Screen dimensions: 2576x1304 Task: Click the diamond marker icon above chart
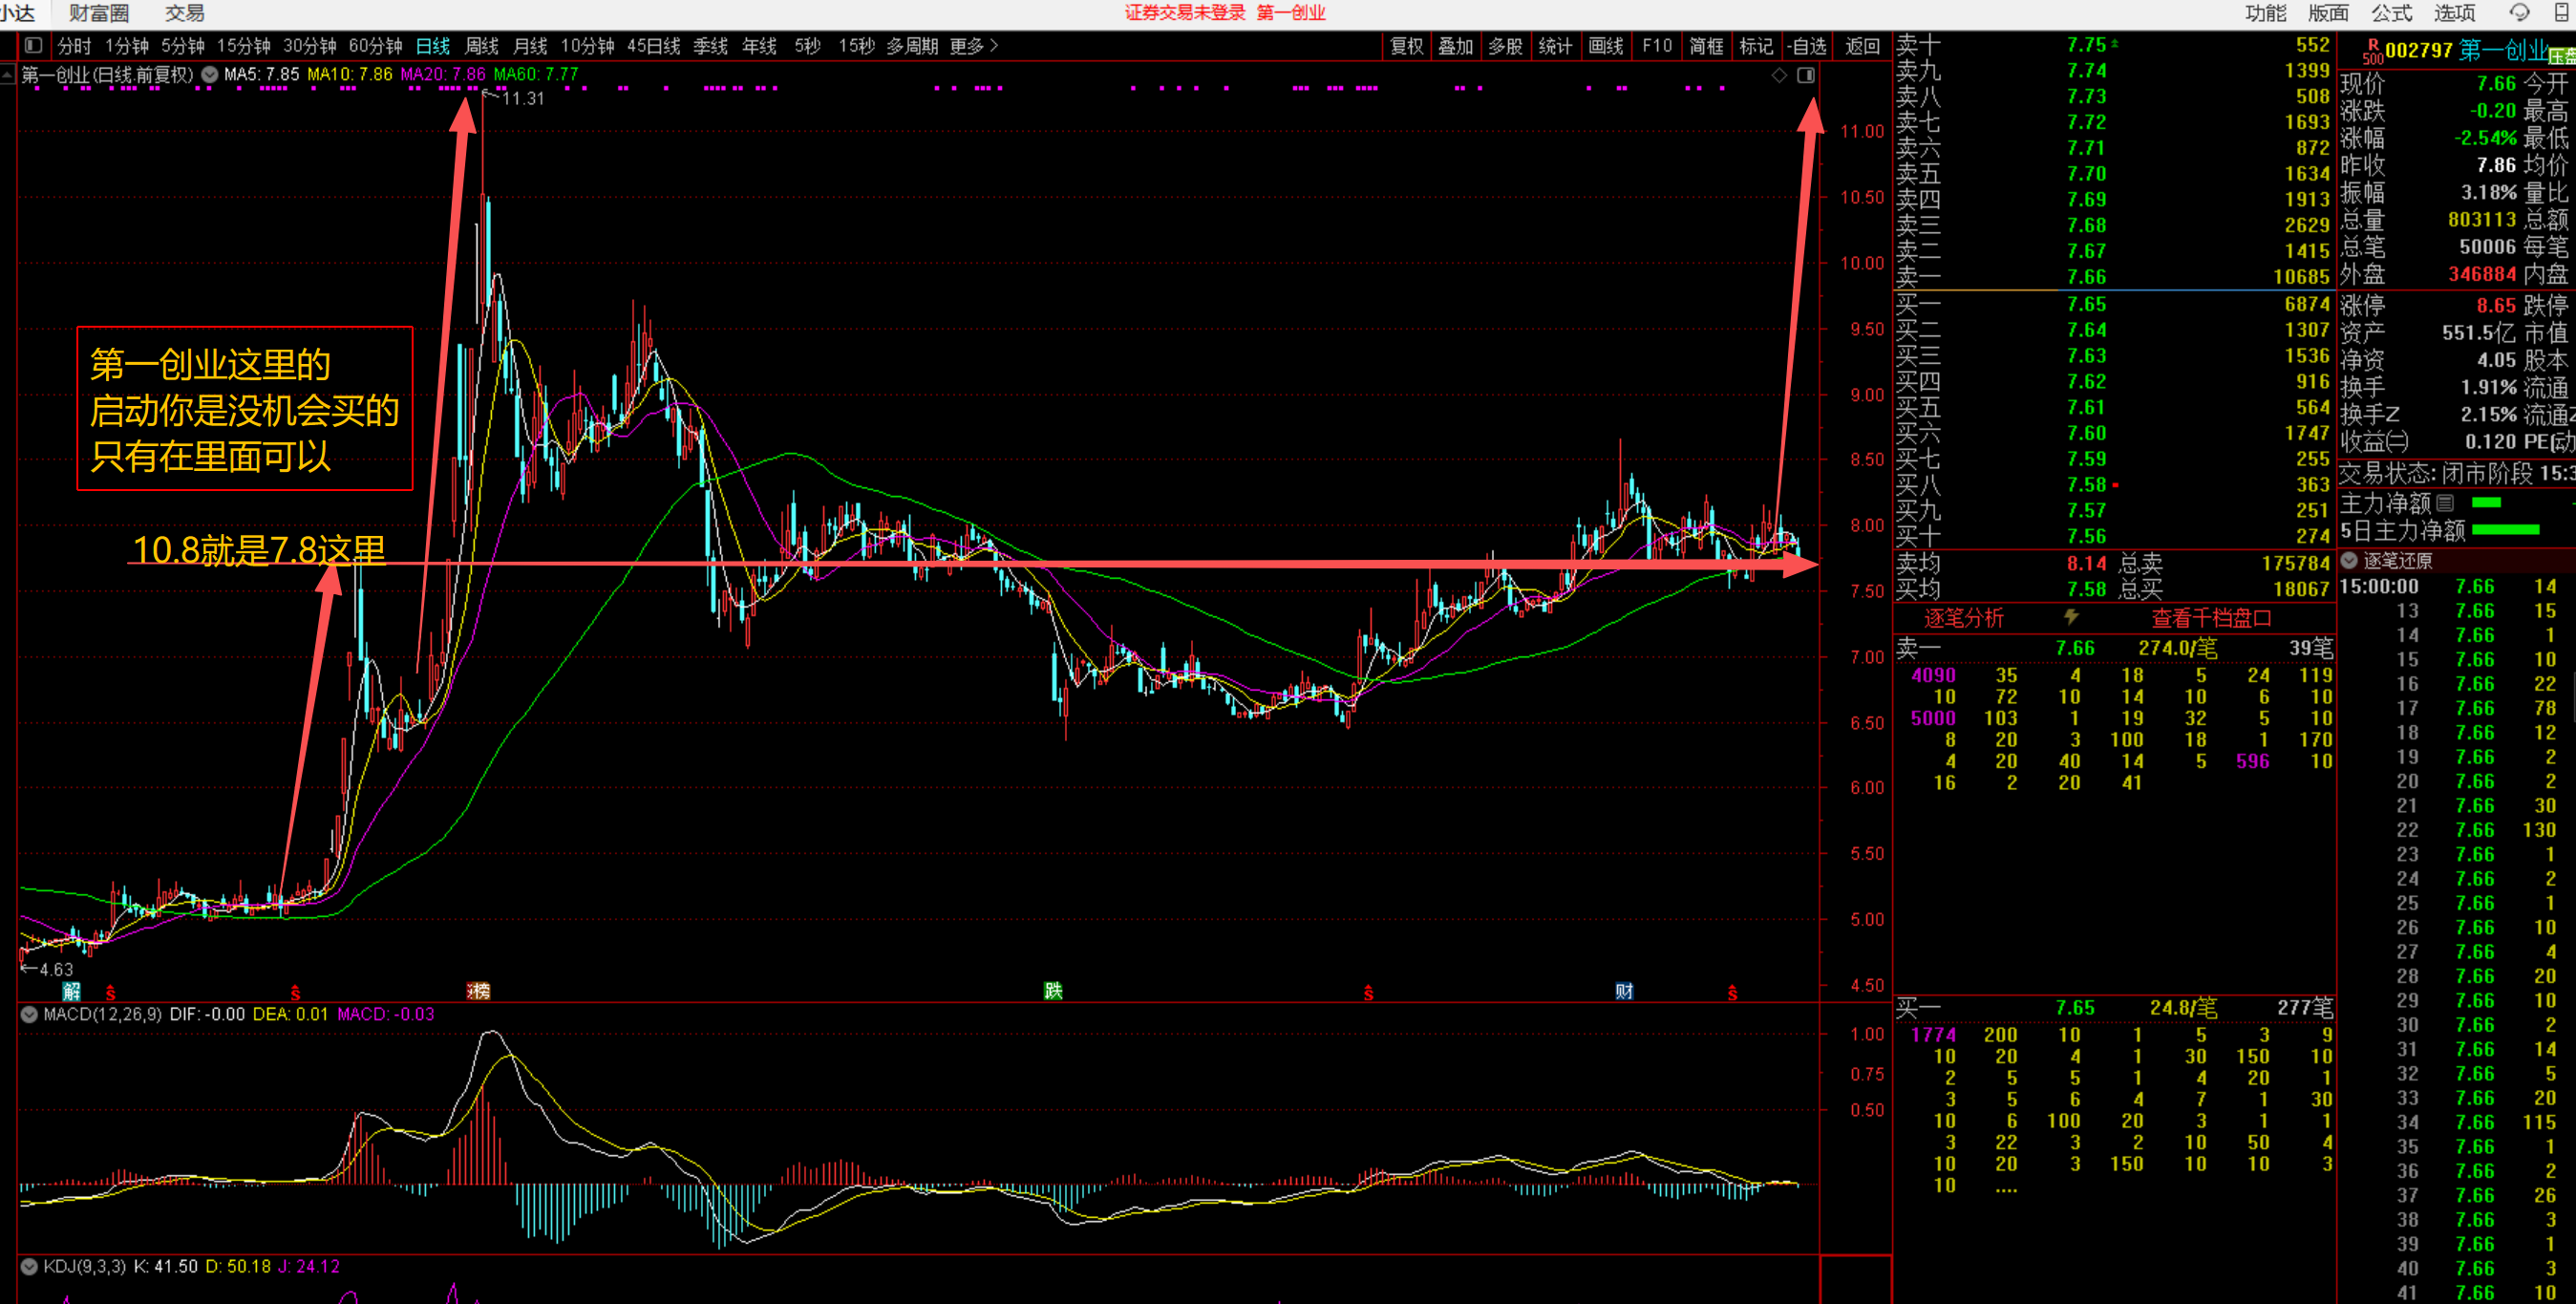(1778, 75)
